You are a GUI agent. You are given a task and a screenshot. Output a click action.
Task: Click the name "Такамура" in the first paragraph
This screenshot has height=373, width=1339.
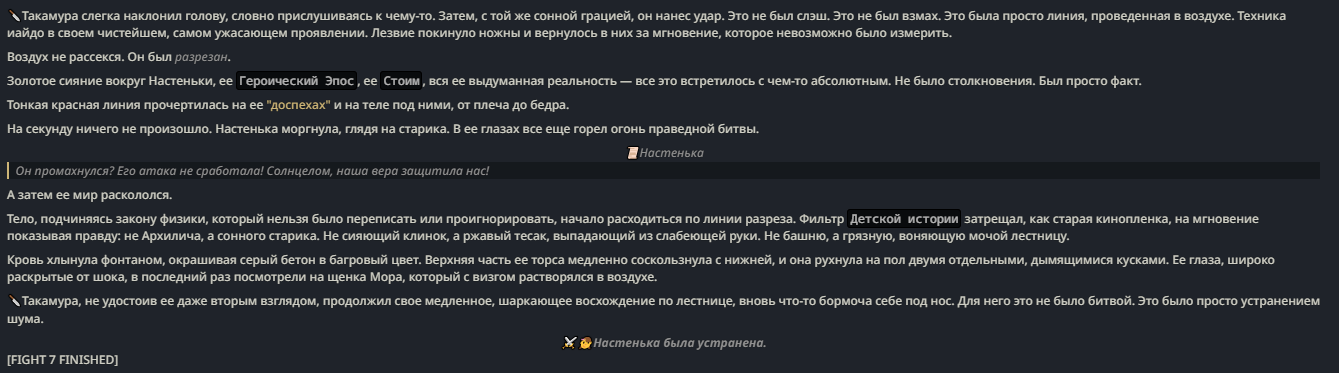[x=49, y=17]
